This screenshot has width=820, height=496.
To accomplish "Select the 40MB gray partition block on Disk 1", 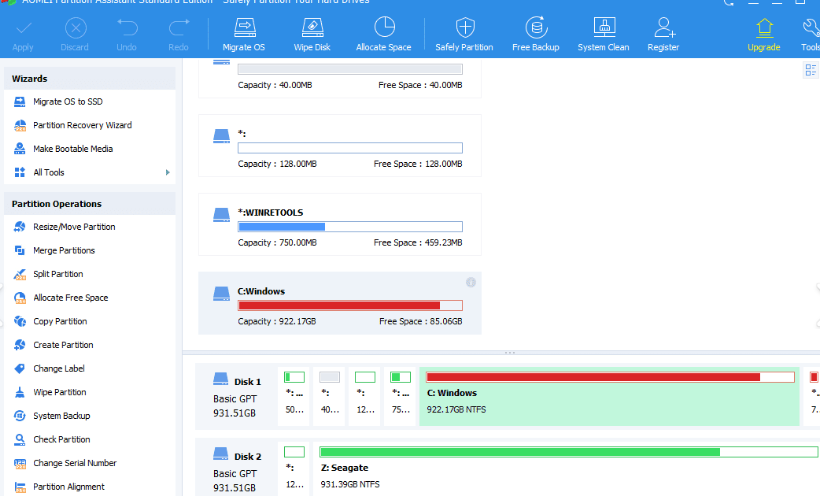I will click(329, 396).
